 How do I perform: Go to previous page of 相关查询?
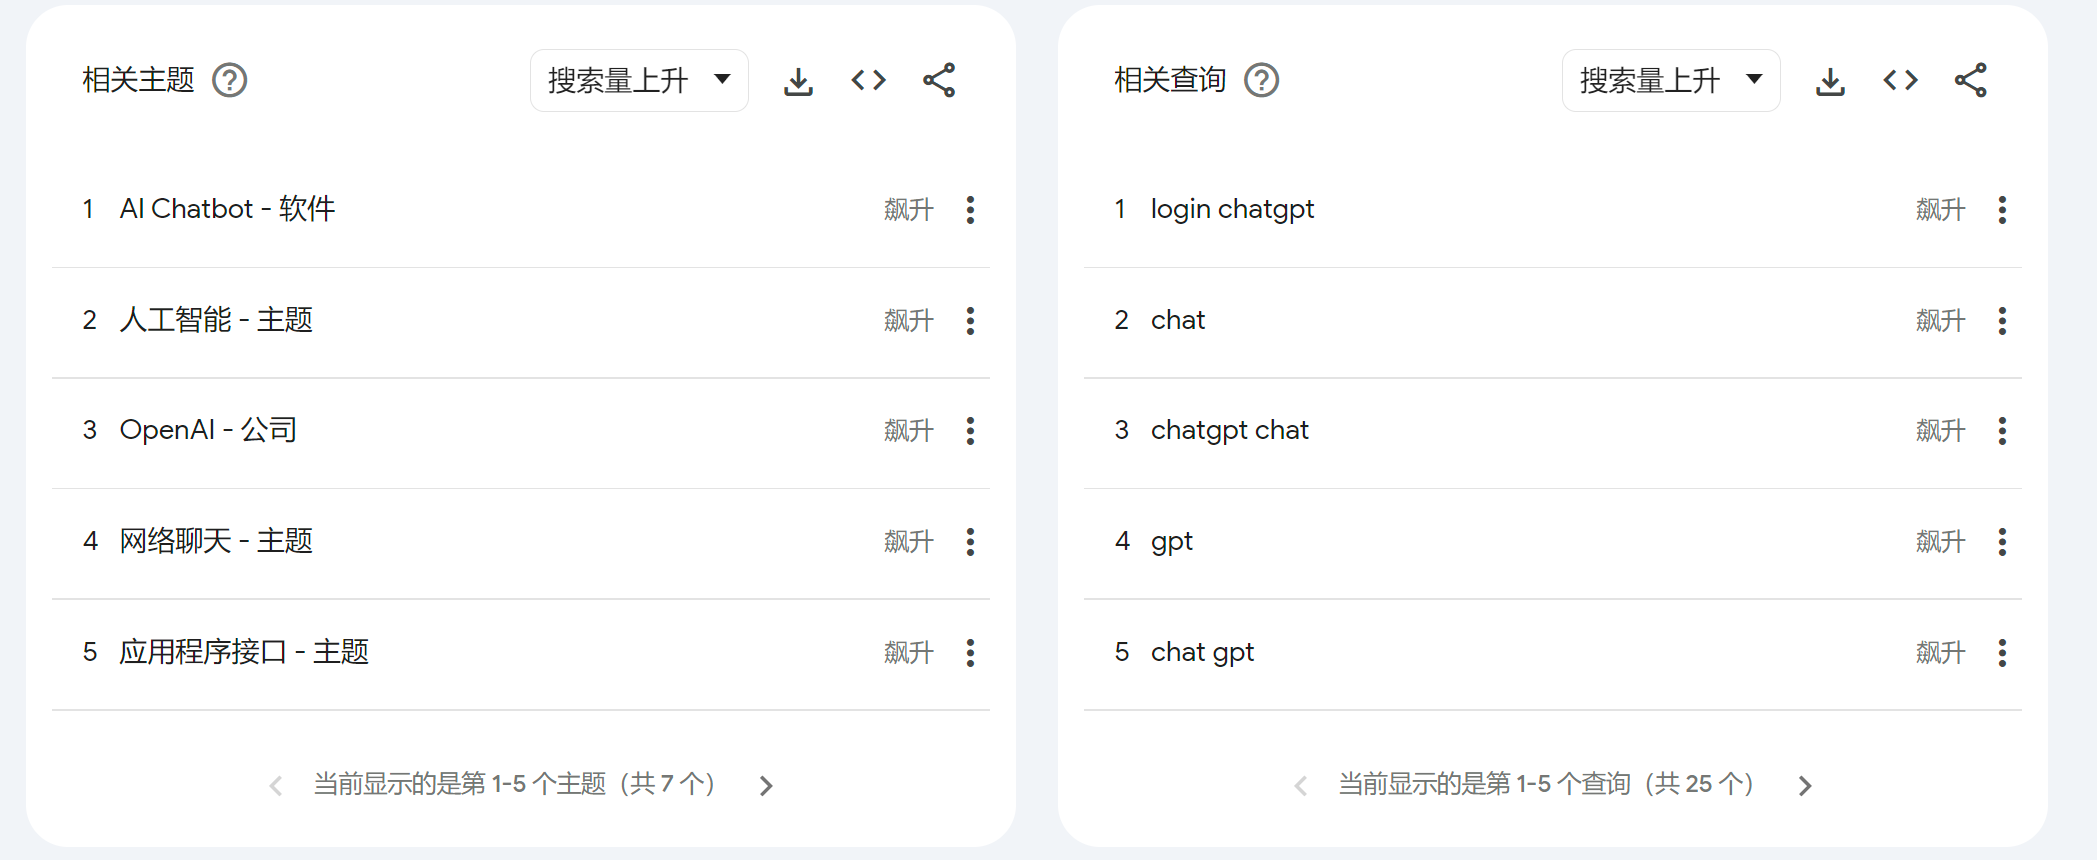(1301, 786)
